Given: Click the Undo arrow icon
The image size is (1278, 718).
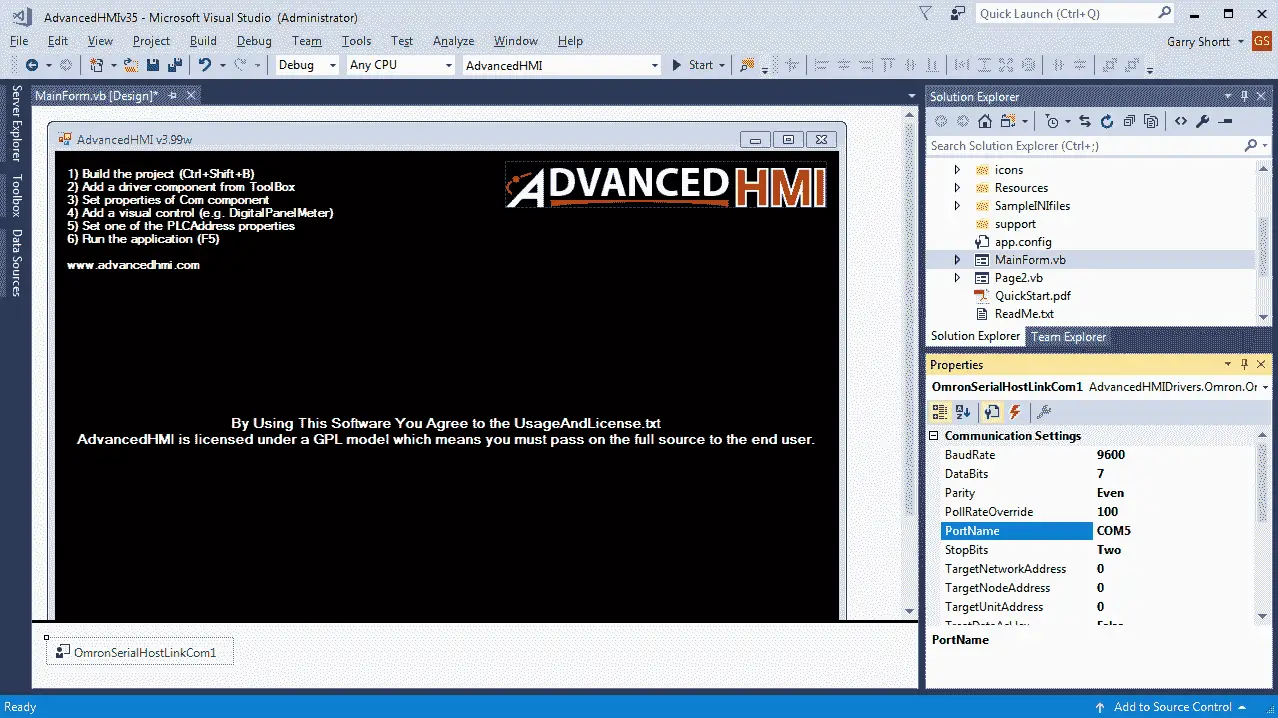Looking at the screenshot, I should click(x=204, y=65).
